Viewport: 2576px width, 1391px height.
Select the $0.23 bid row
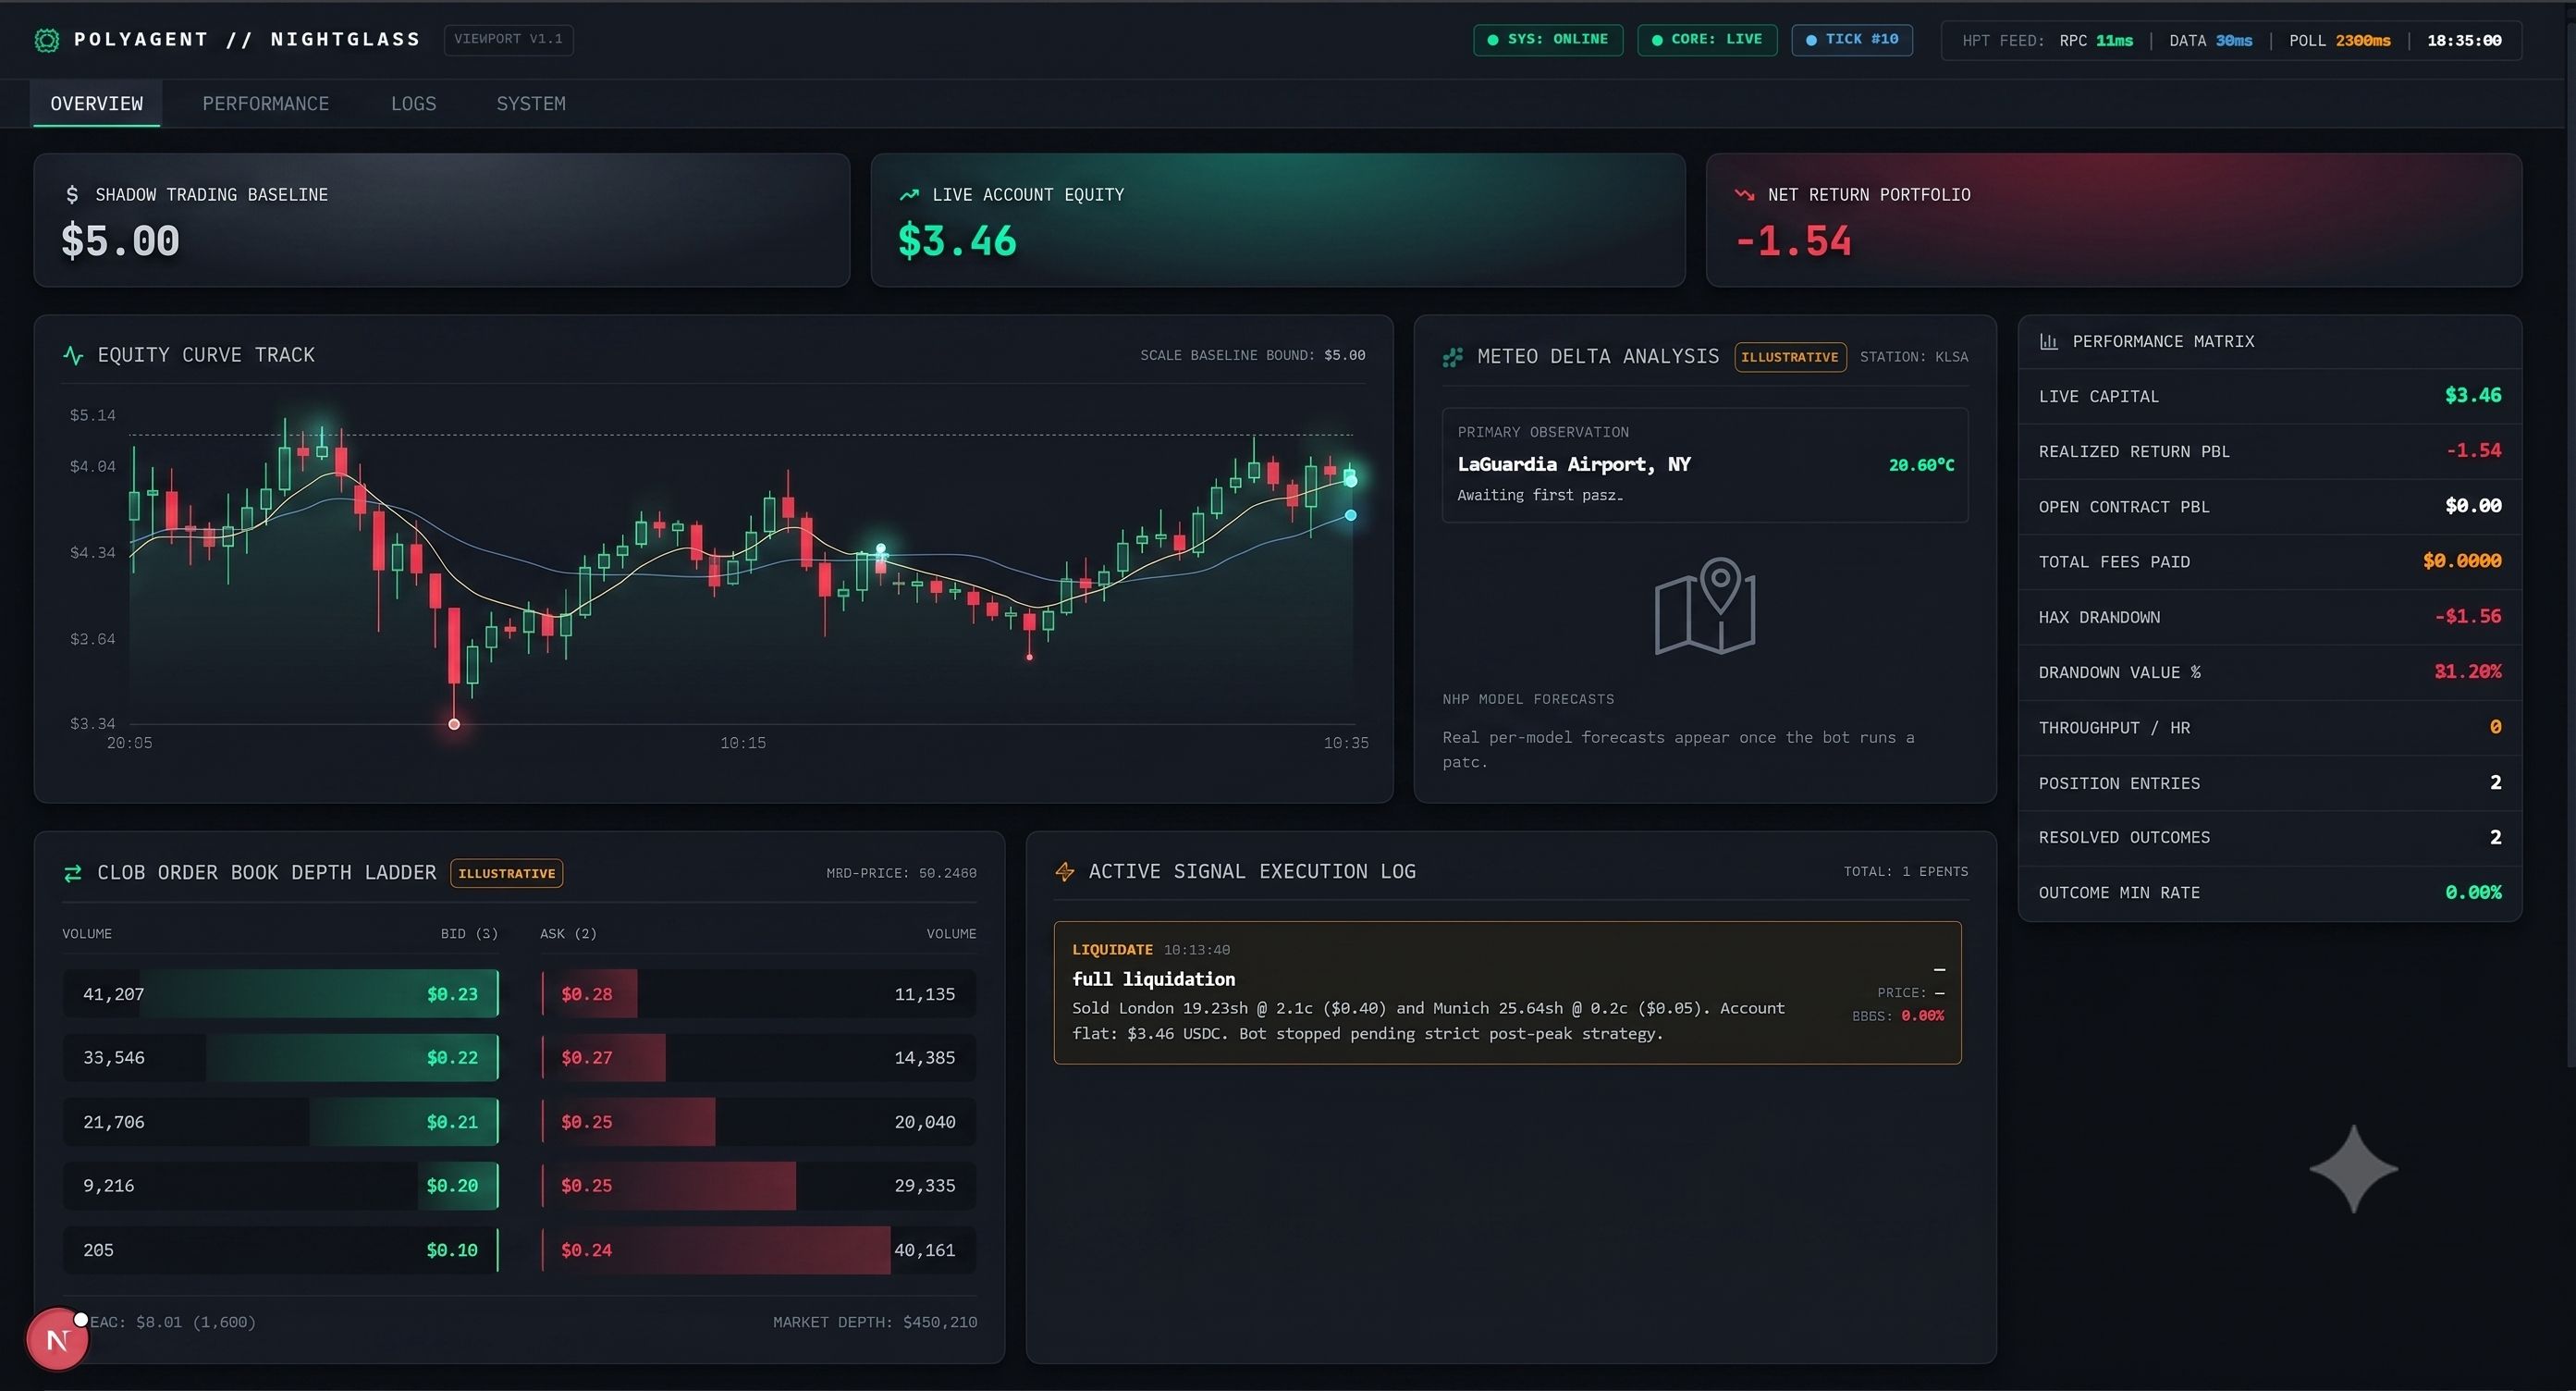[x=280, y=994]
